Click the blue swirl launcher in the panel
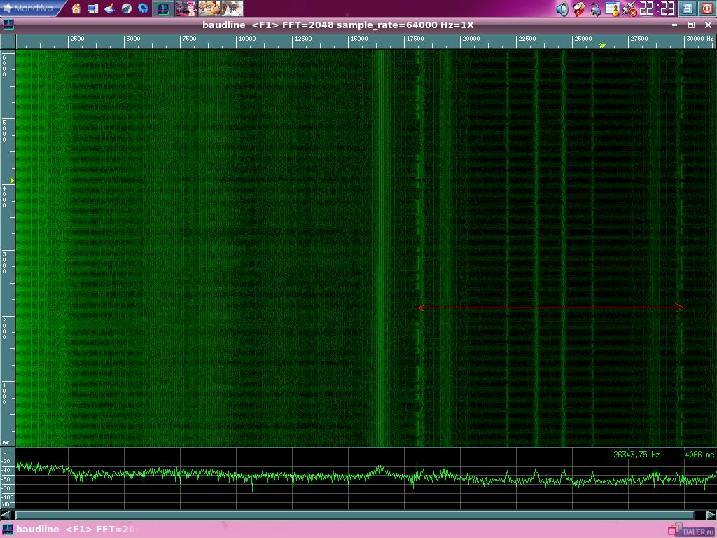 click(x=143, y=8)
